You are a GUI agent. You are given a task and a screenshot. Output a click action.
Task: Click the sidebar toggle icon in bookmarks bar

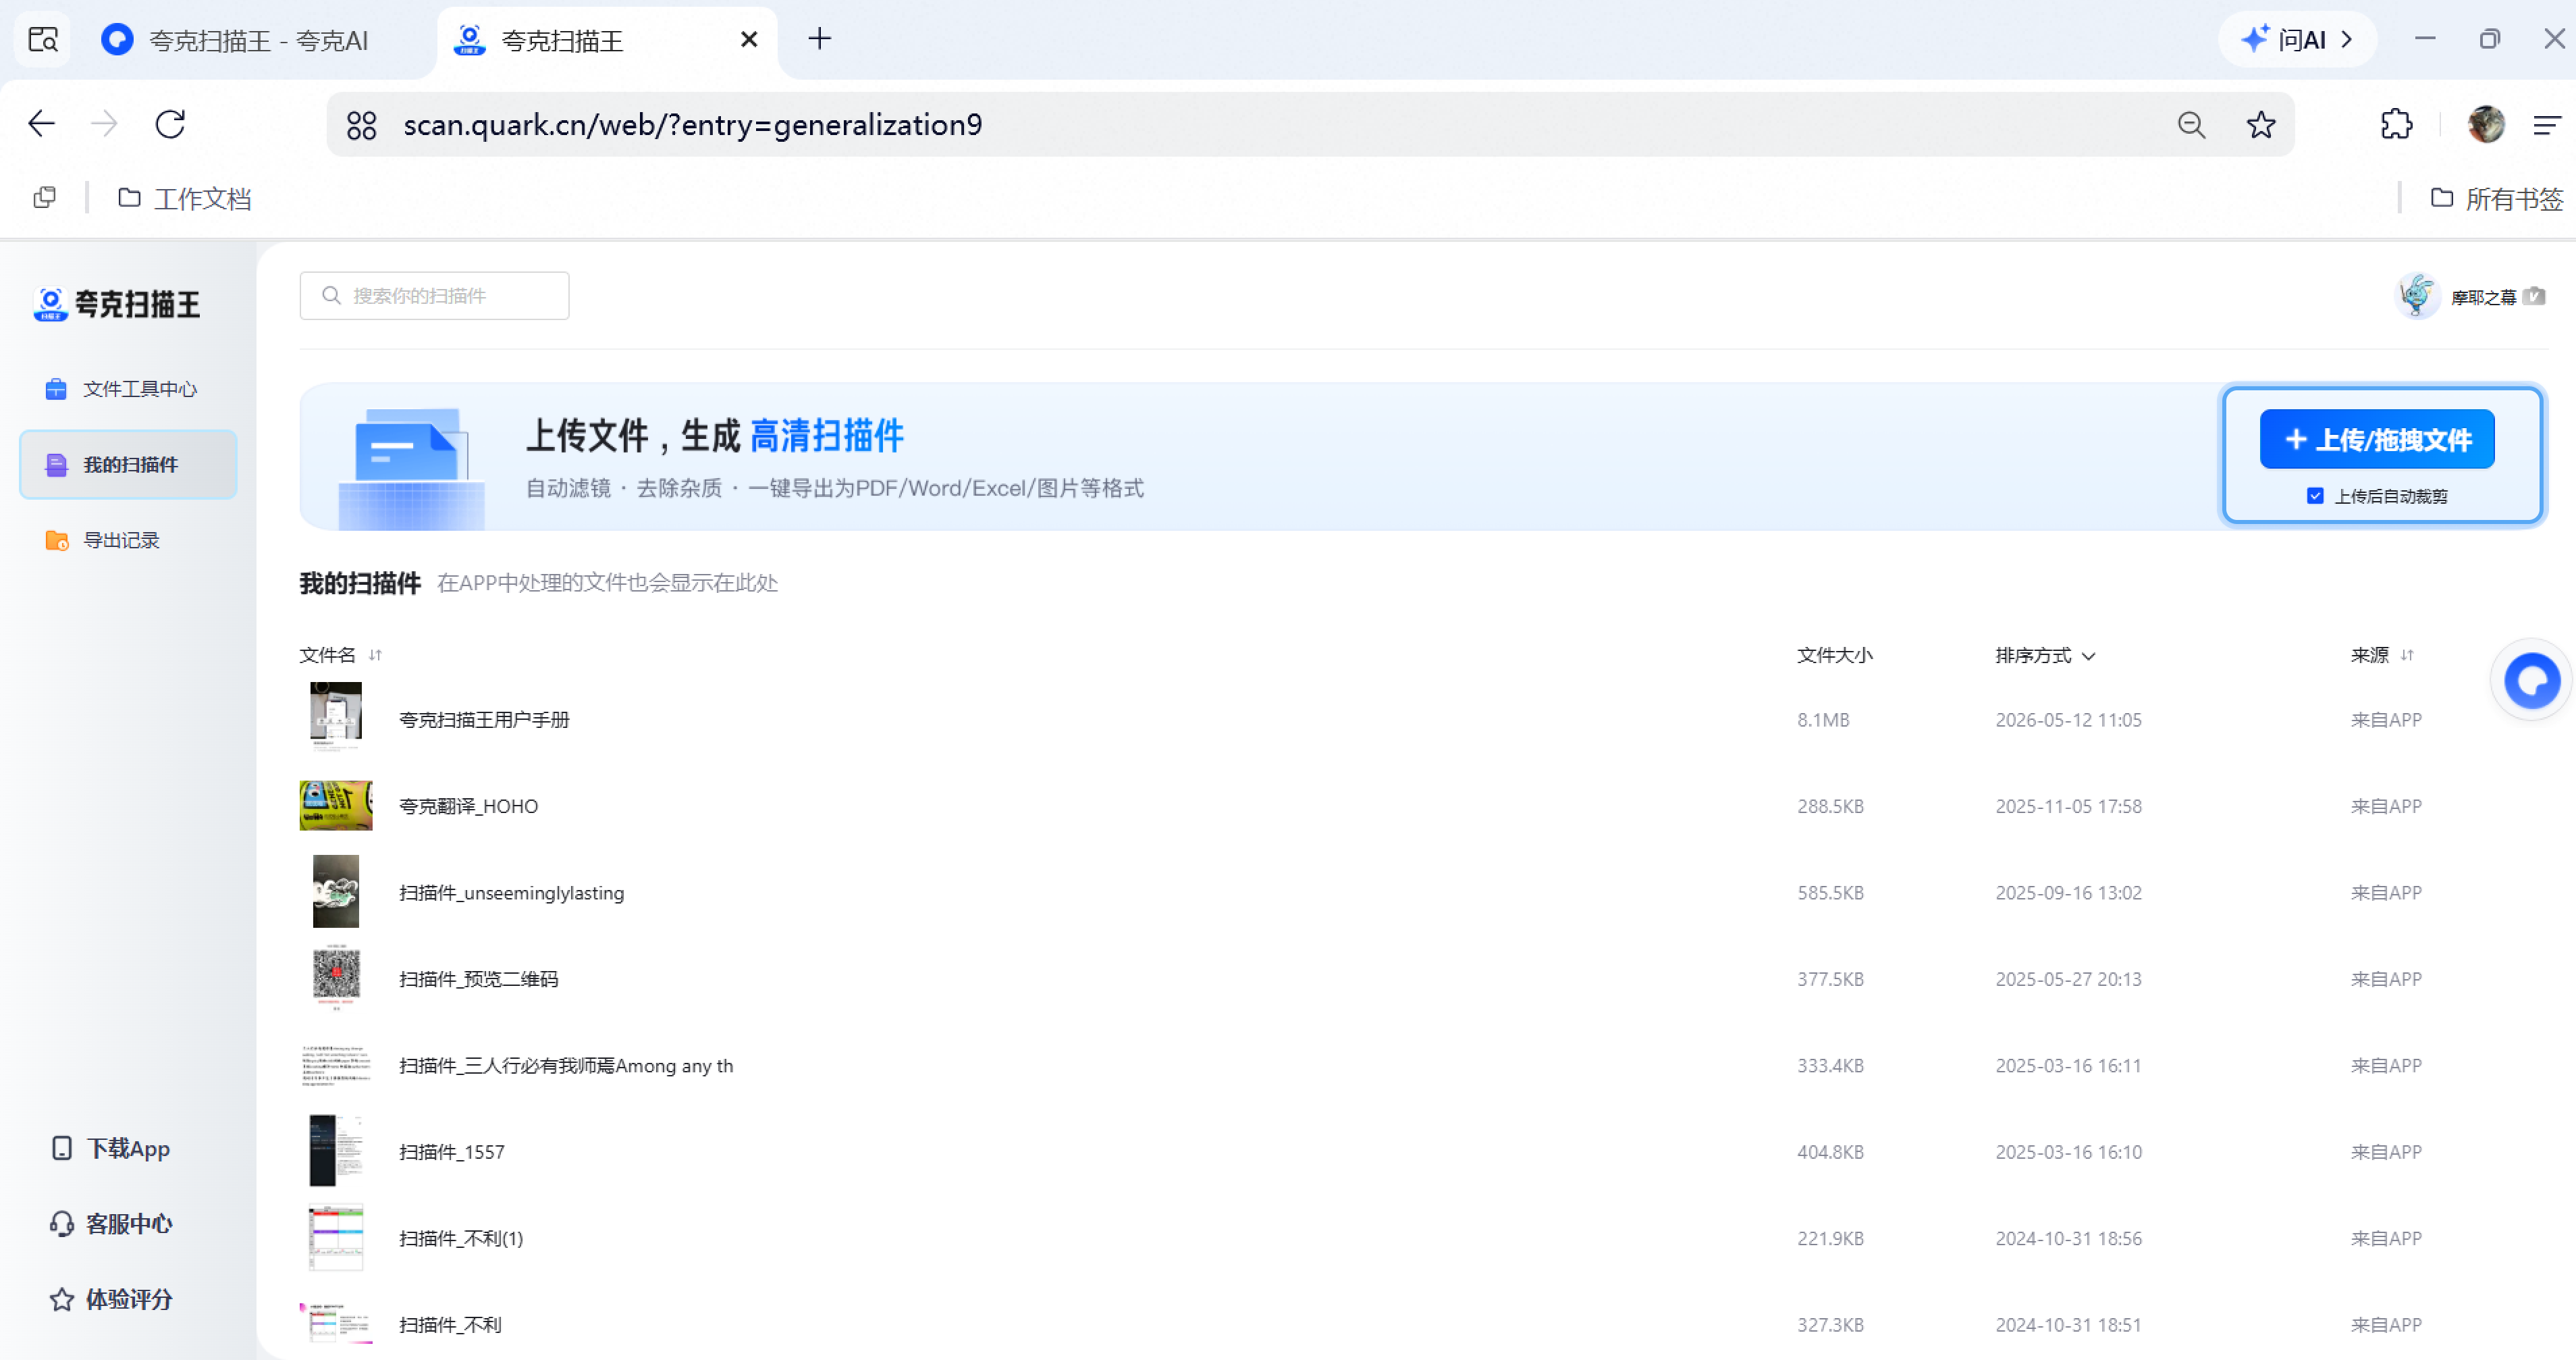pyautogui.click(x=44, y=198)
